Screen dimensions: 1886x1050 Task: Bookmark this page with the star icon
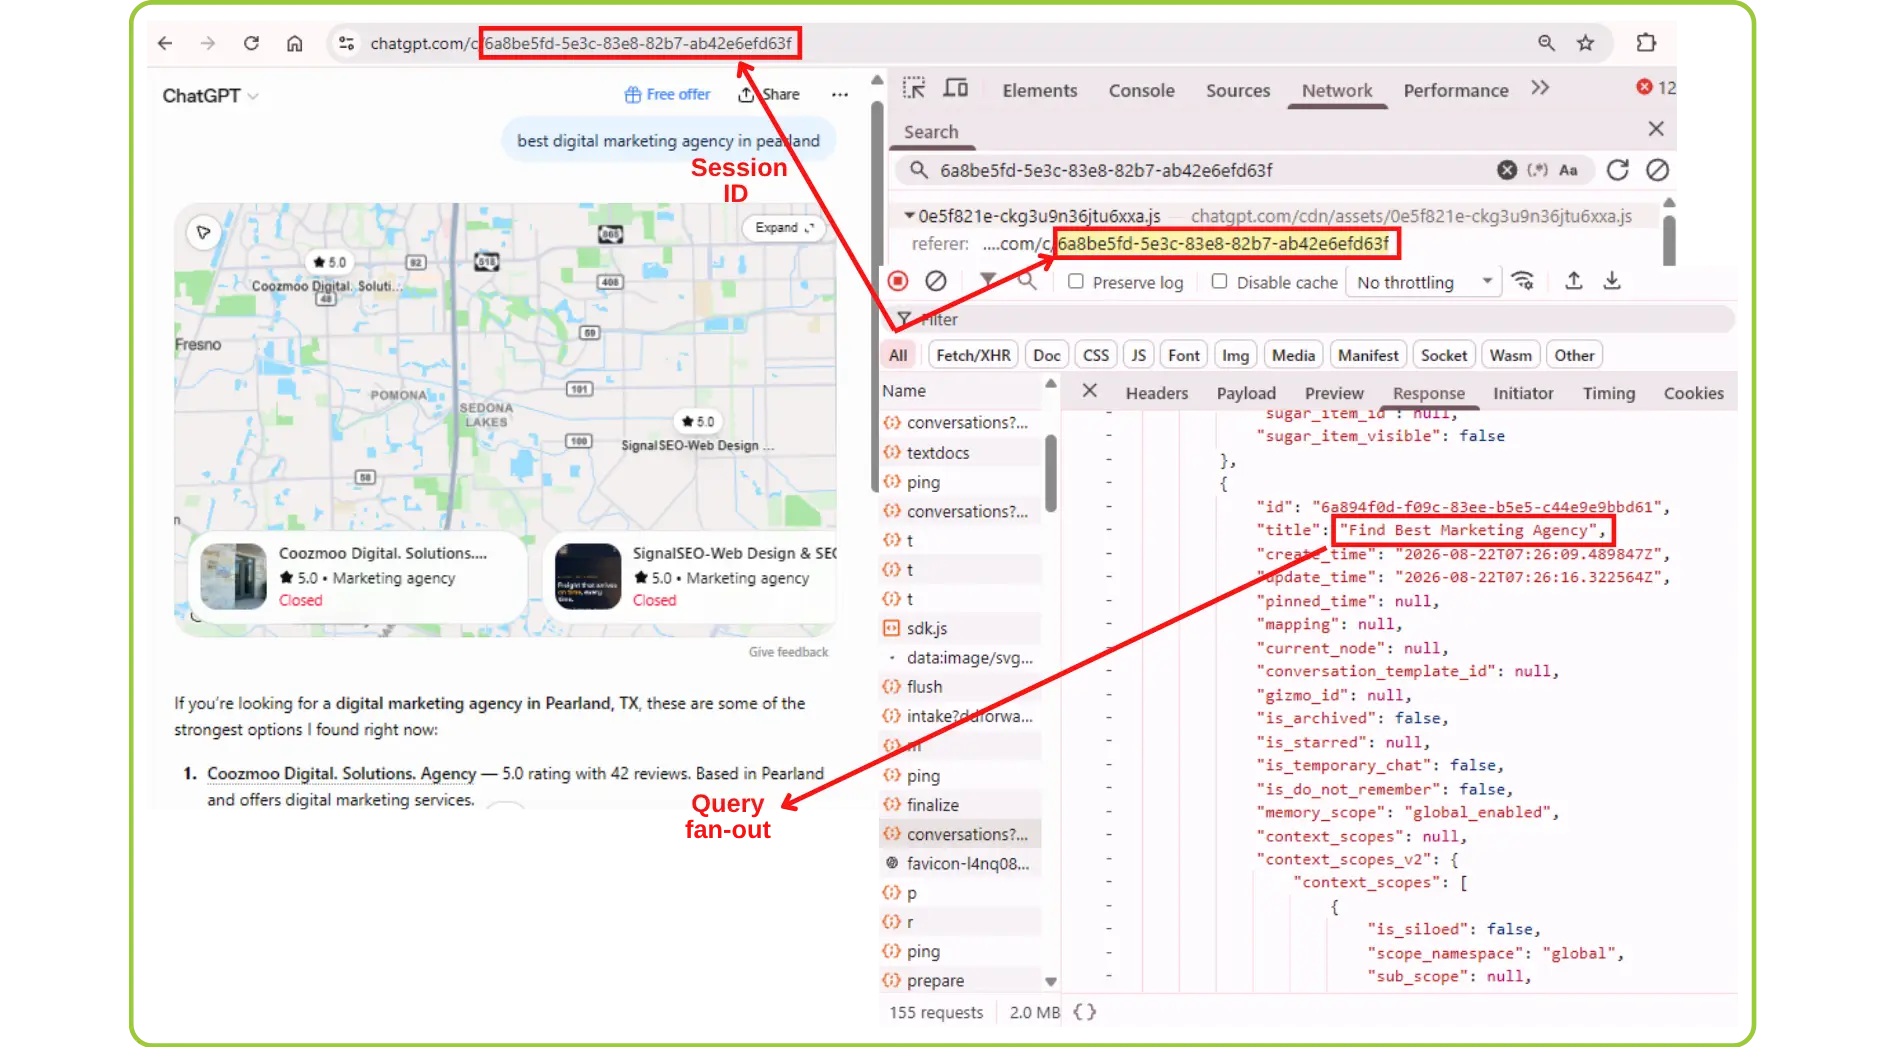(x=1585, y=43)
